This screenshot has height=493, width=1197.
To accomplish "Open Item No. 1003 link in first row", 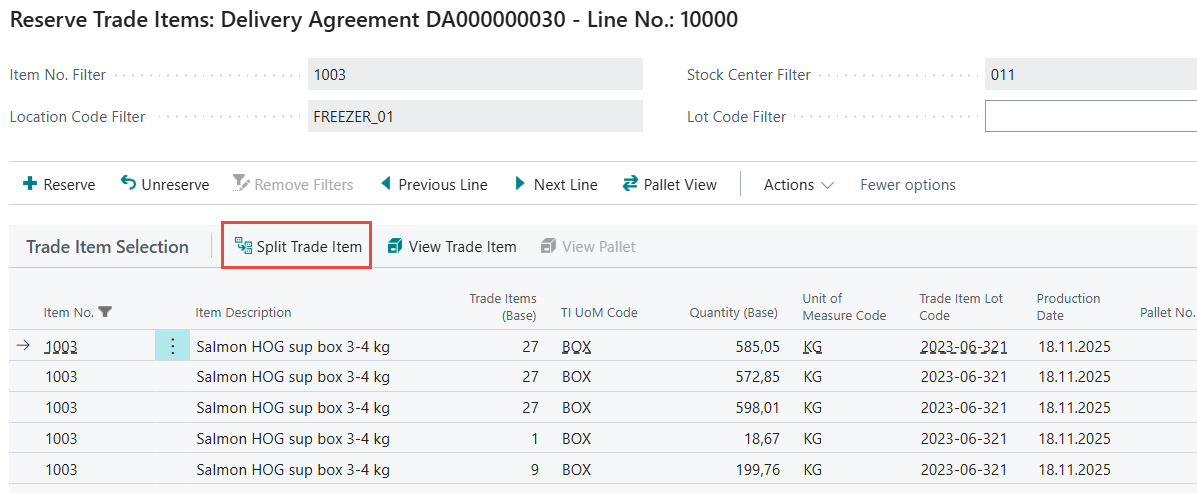I will click(x=61, y=347).
